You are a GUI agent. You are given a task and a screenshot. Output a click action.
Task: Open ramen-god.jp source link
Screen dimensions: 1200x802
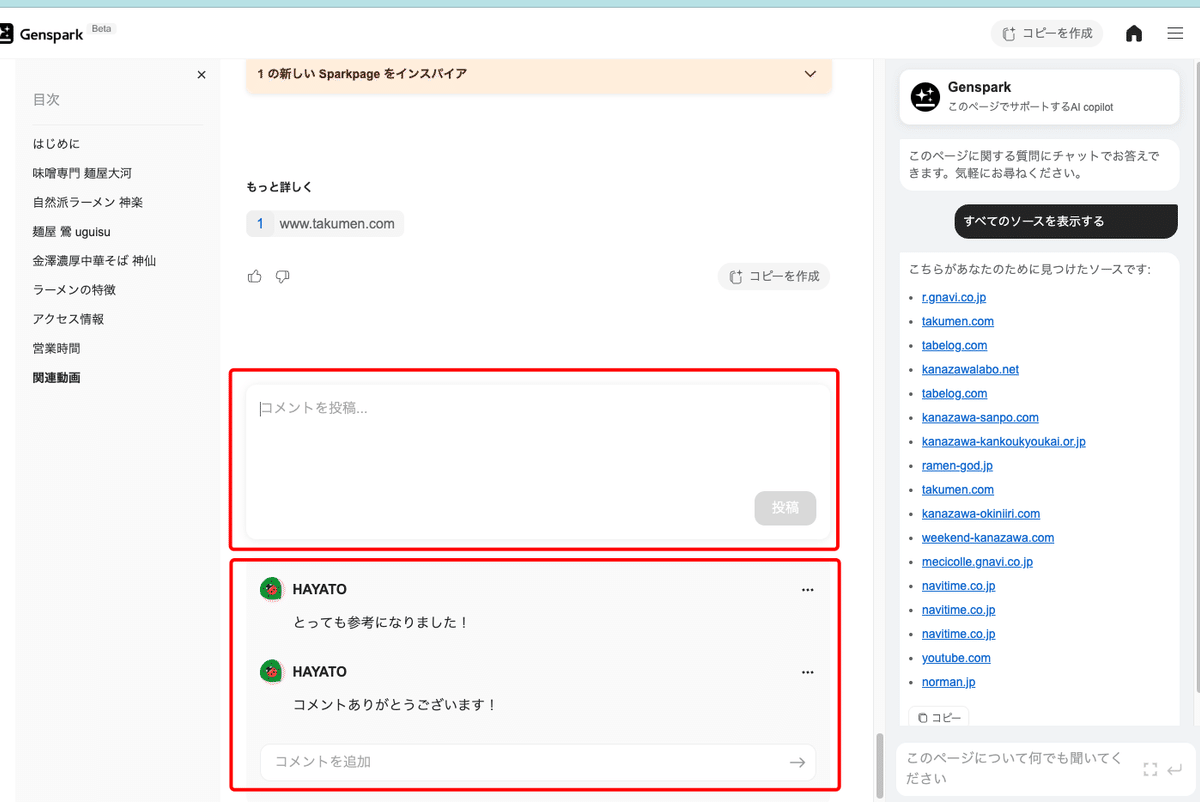point(957,465)
